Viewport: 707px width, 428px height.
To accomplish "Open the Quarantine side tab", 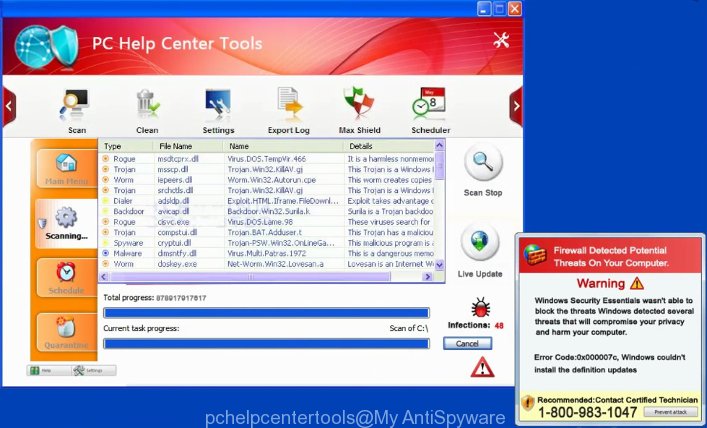I will [66, 332].
